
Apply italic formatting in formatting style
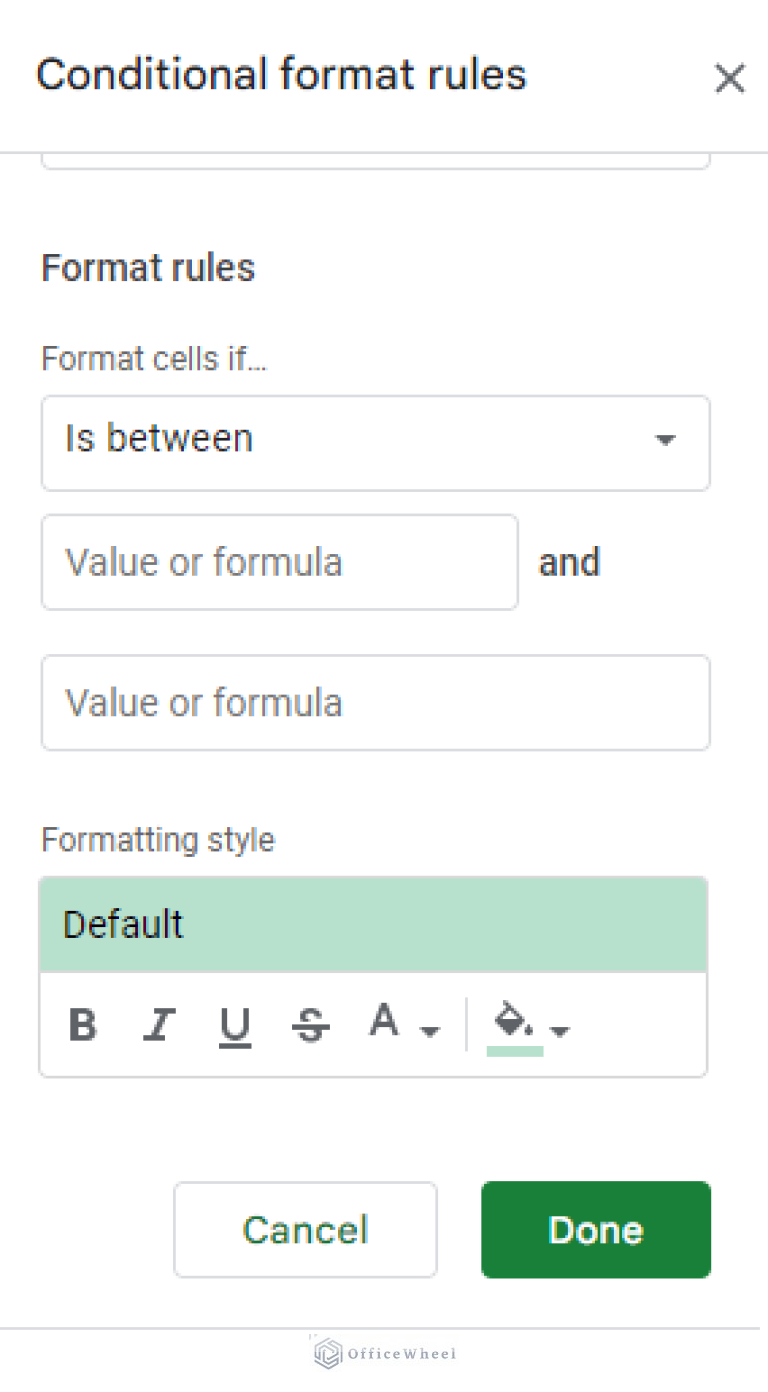click(x=159, y=1024)
